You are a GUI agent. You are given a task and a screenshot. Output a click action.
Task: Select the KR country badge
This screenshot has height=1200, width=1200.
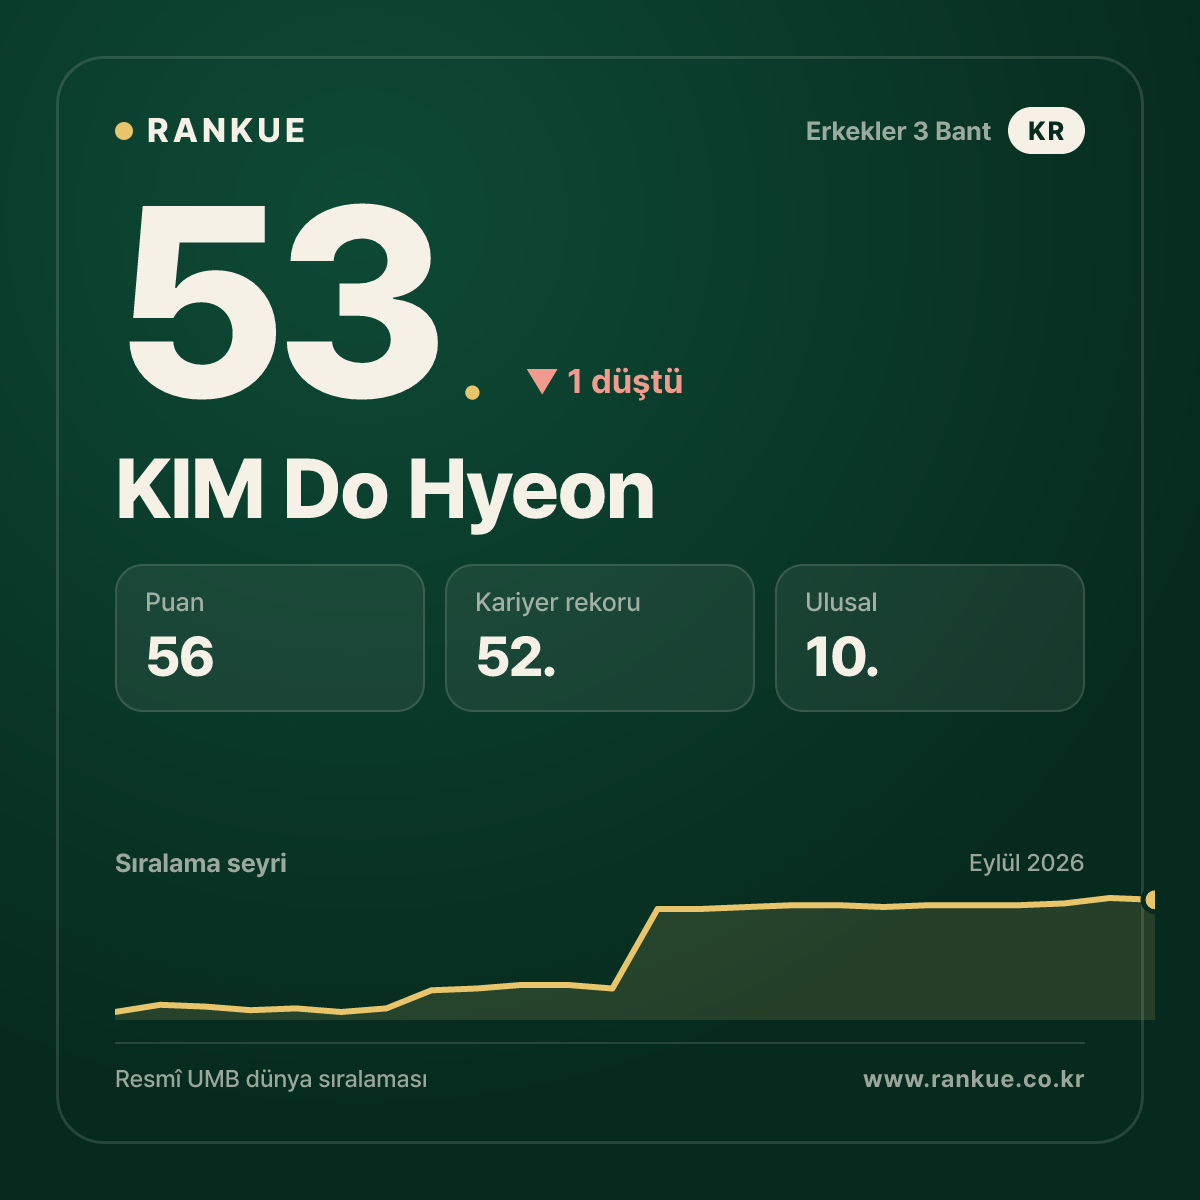[x=1046, y=131]
